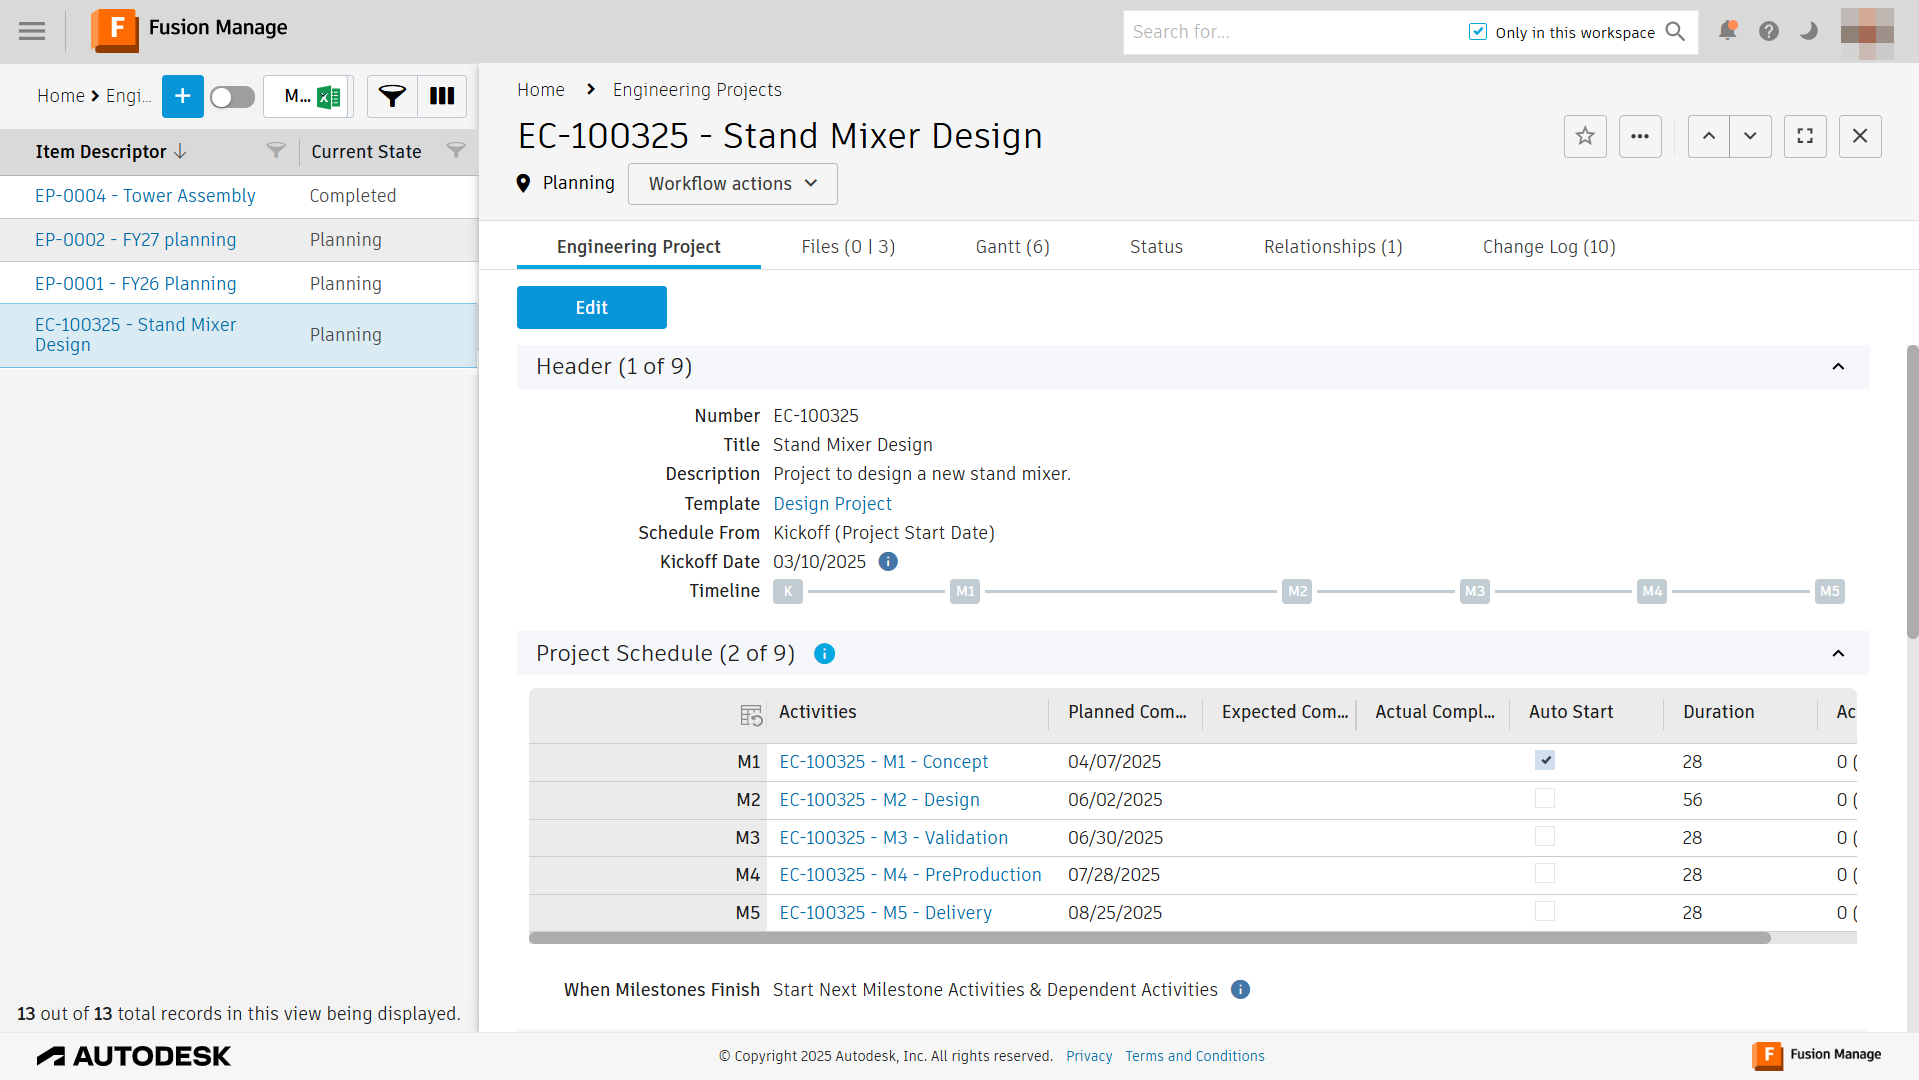This screenshot has width=1919, height=1080.
Task: Open the Engineering Project tab
Action: (x=638, y=247)
